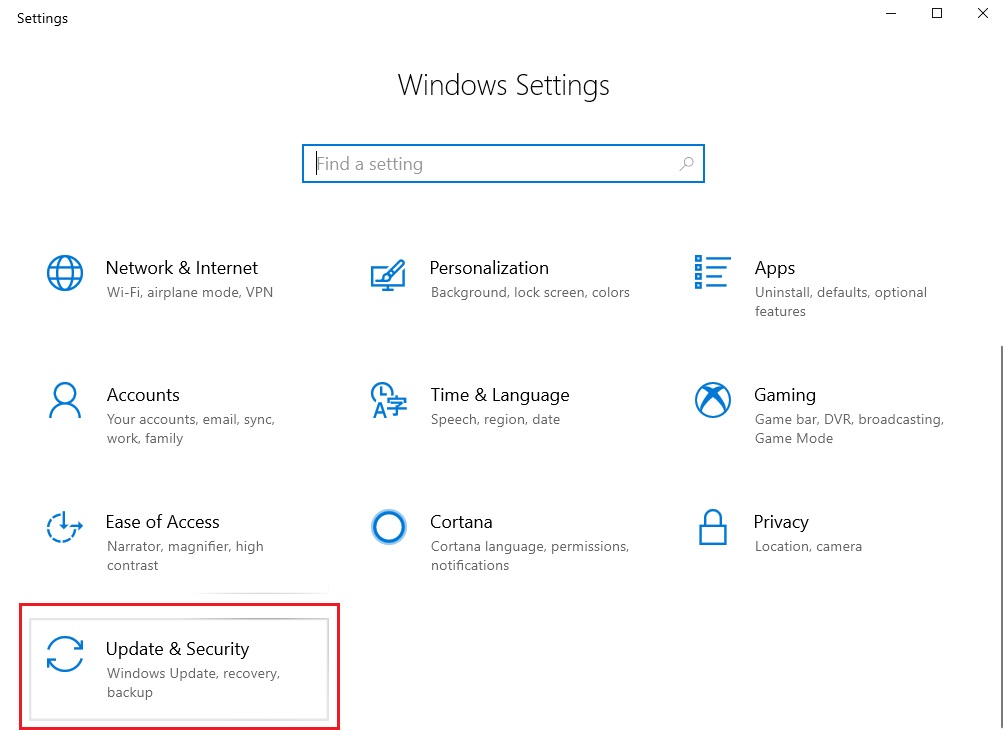1003x730 pixels.
Task: Open Network & Internet settings title
Action: pos(182,268)
